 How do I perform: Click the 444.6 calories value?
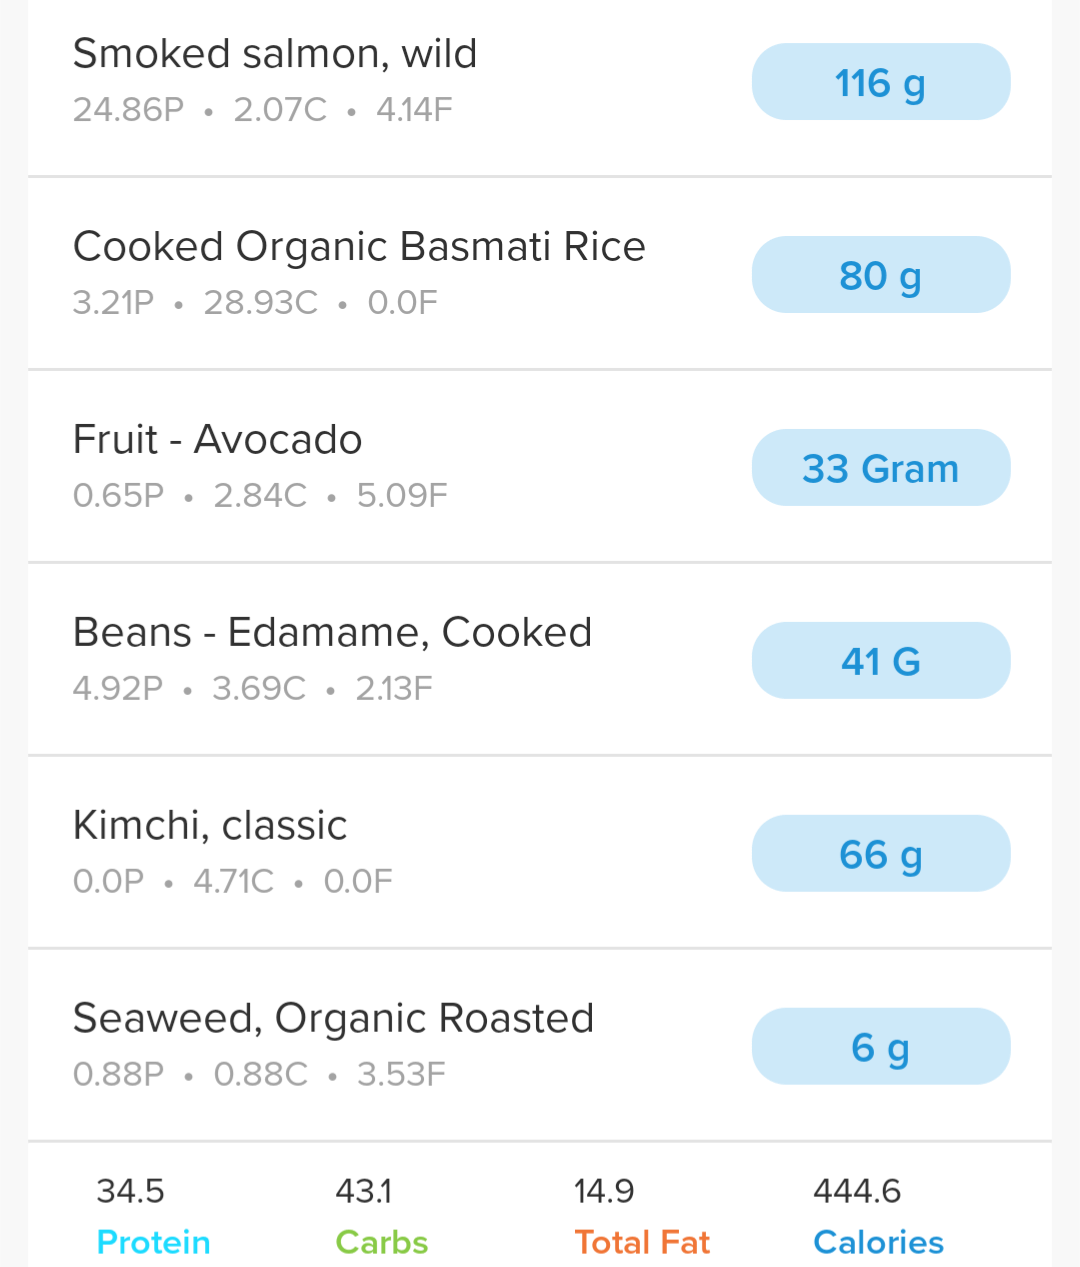pos(857,1191)
